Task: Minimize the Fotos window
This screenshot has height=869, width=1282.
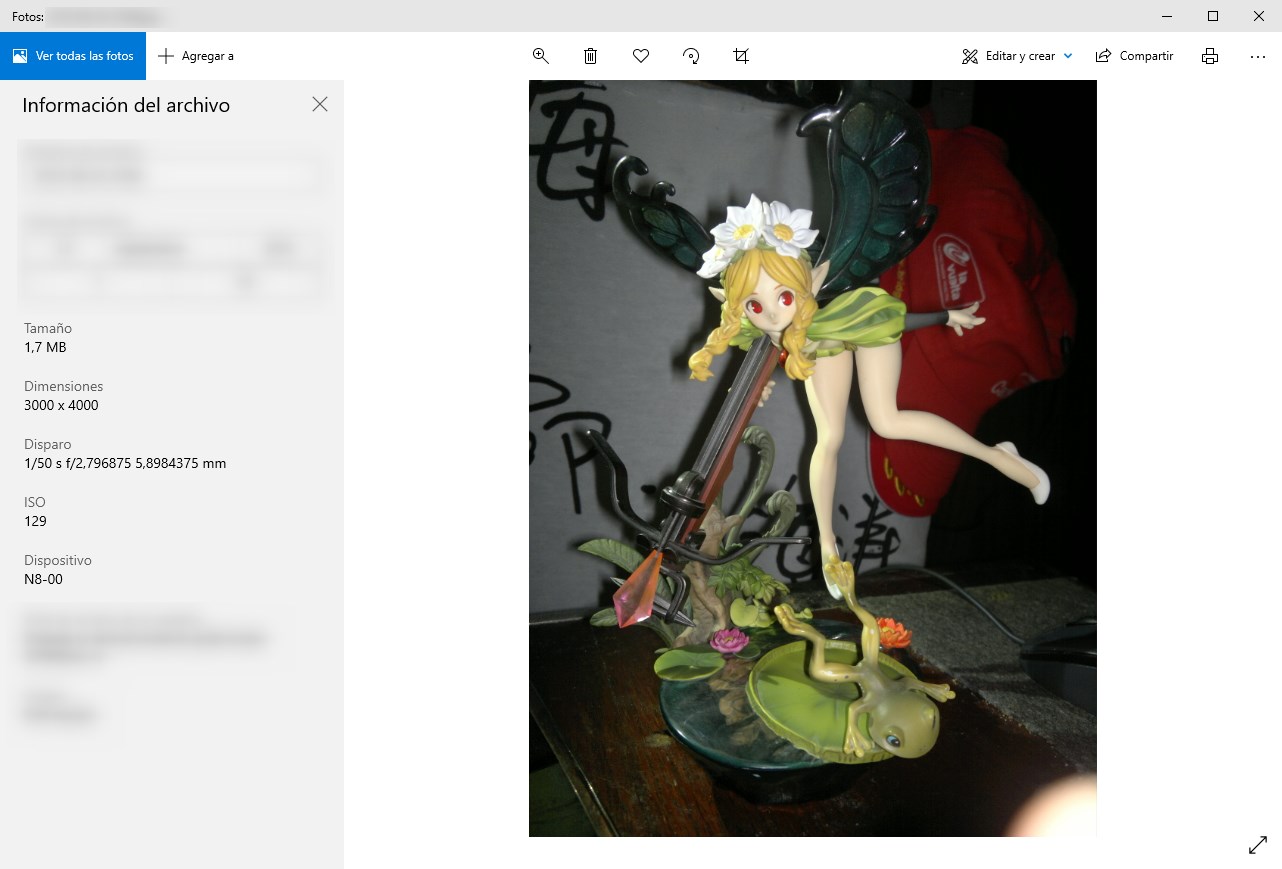Action: click(x=1167, y=16)
